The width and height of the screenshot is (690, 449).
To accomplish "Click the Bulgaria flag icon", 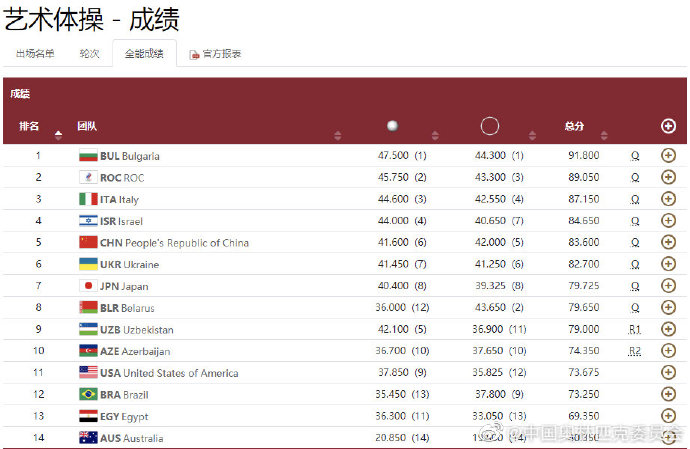I will point(88,156).
